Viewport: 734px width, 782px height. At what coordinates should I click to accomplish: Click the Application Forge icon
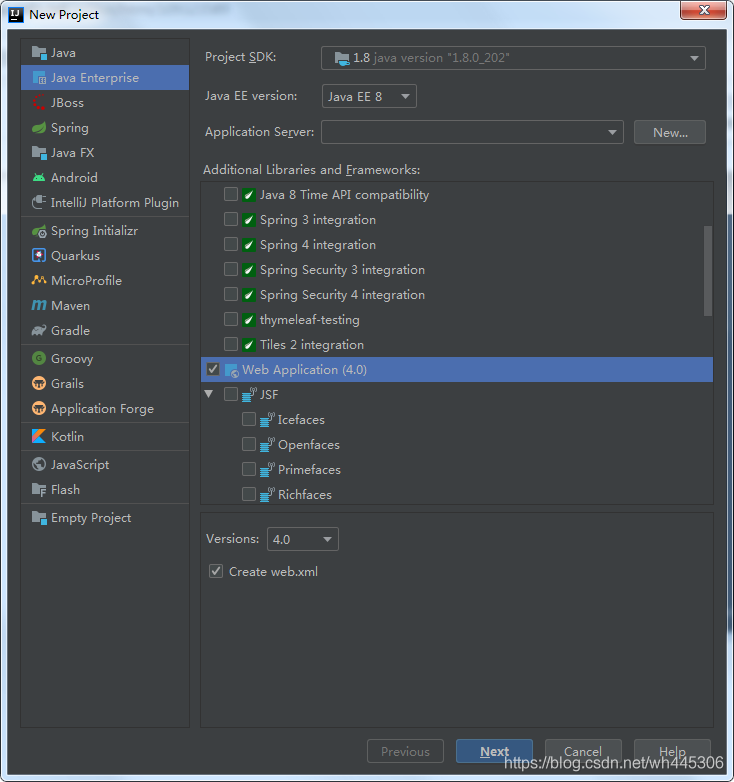39,408
